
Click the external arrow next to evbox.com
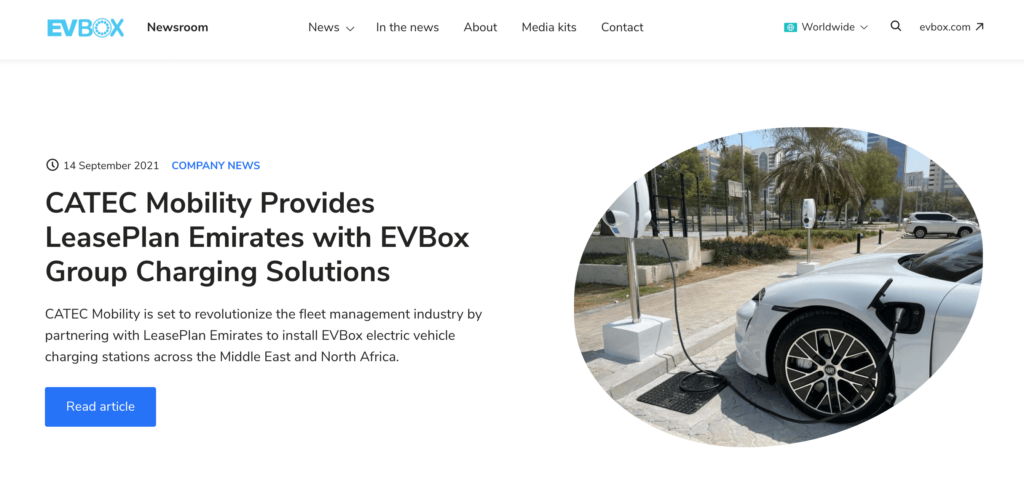point(979,27)
